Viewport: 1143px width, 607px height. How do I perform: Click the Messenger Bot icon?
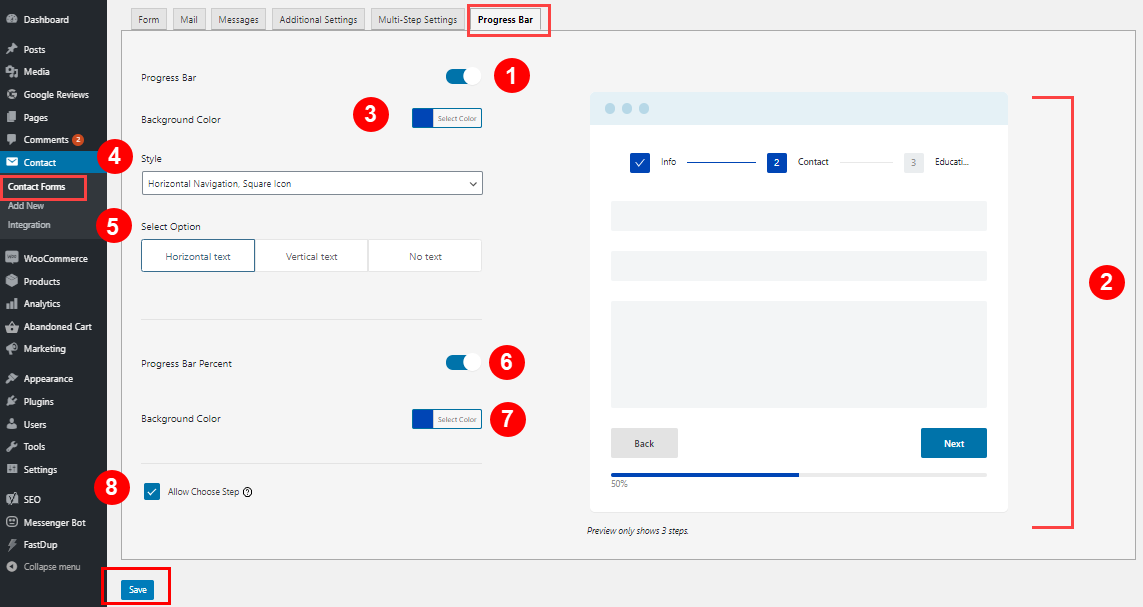pyautogui.click(x=12, y=522)
